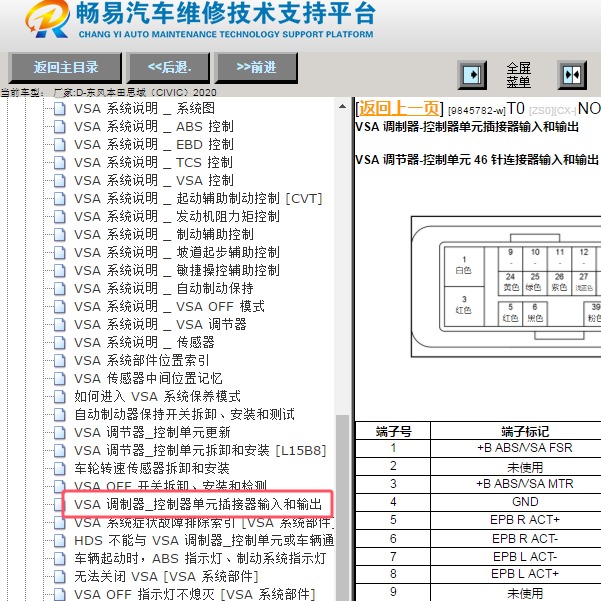601x601 pixels.
Task: Open the 全屏菜单 link
Action: click(x=519, y=75)
